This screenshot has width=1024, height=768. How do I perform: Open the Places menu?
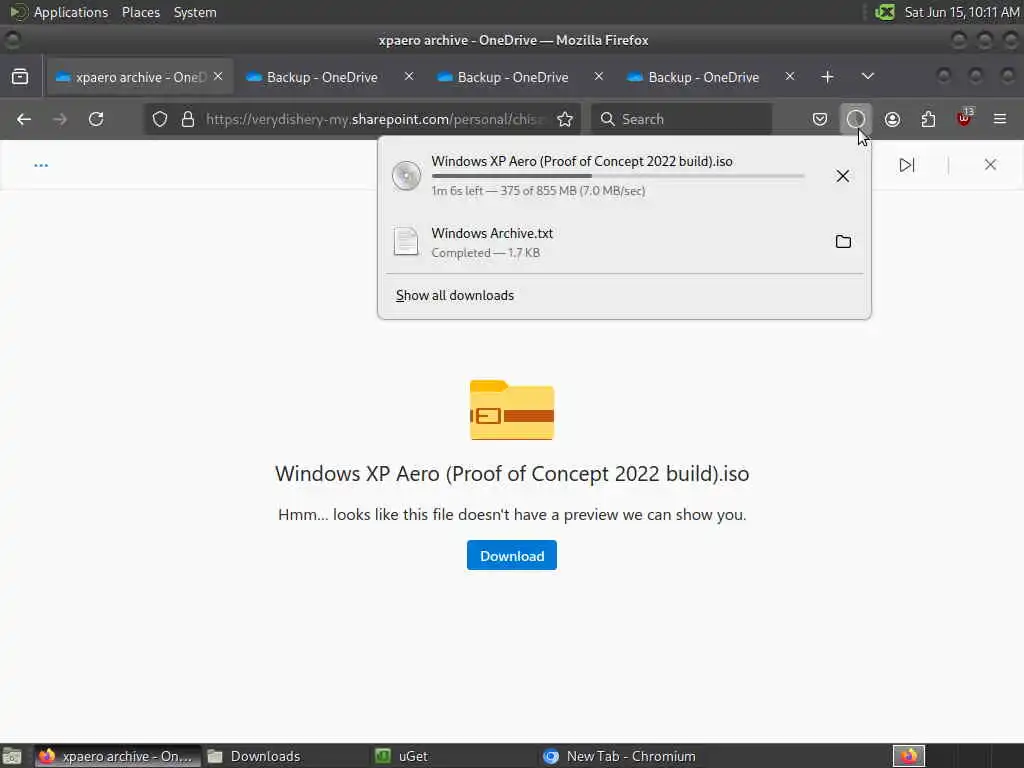click(140, 12)
